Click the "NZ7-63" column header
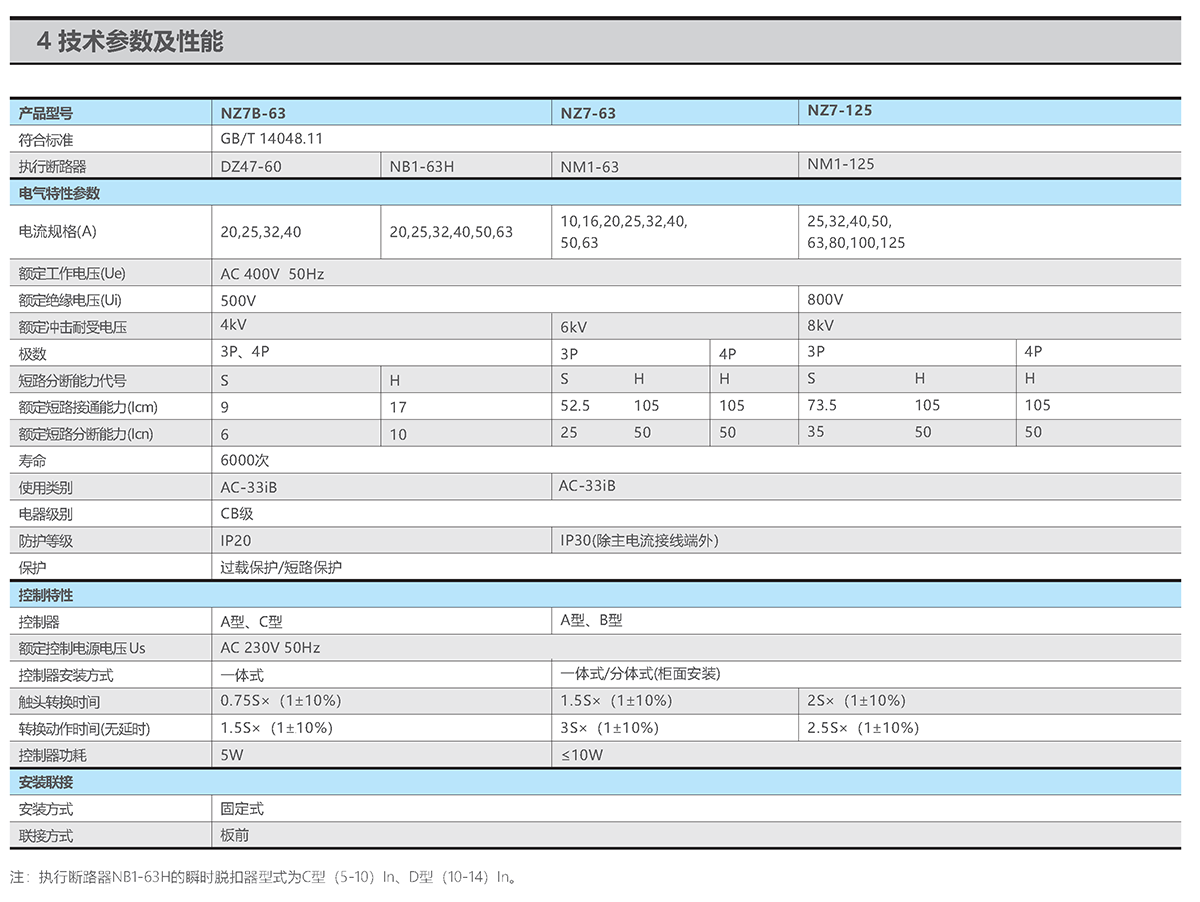The width and height of the screenshot is (1200, 902). coord(588,113)
